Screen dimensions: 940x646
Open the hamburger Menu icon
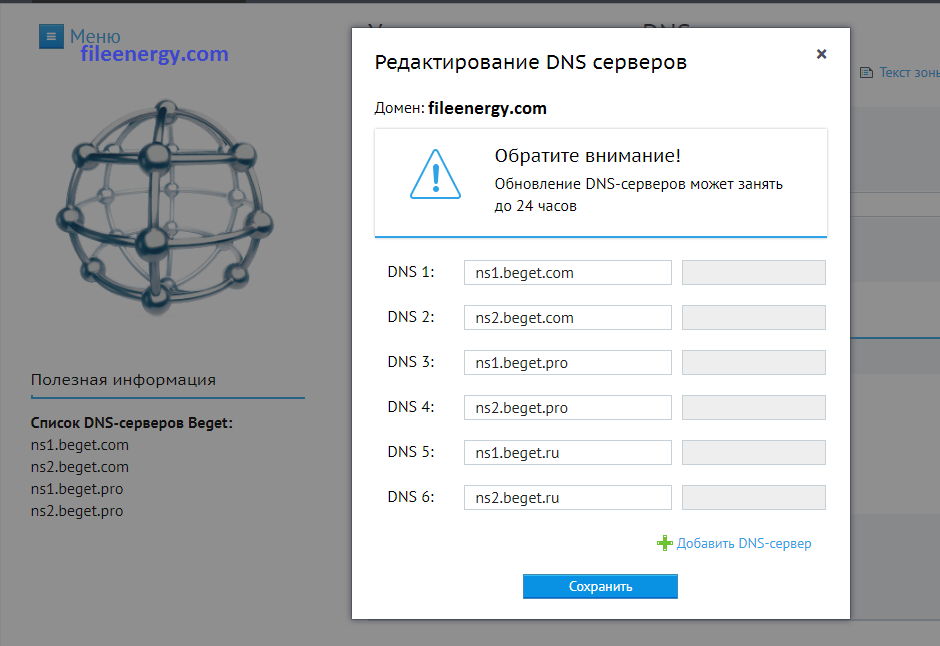(x=52, y=37)
